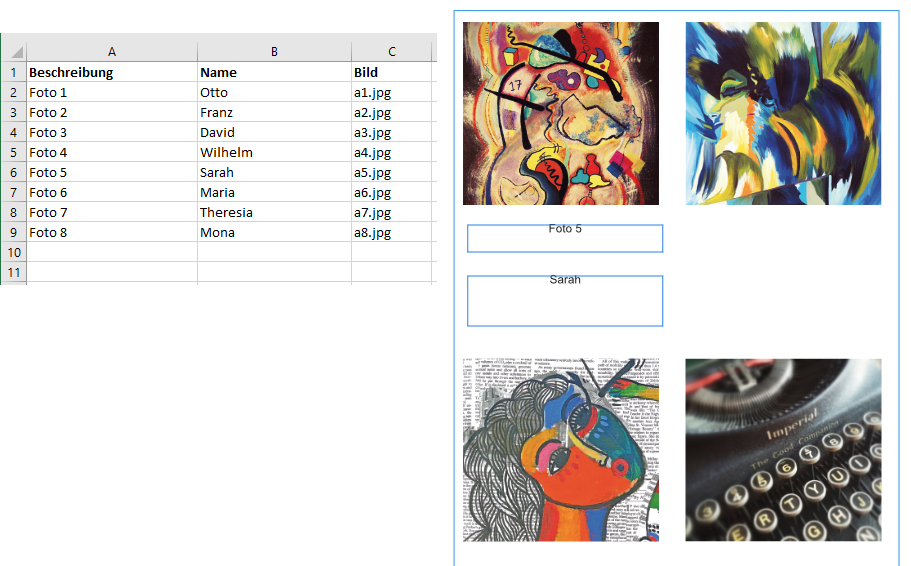Click the newspaper face artwork image

coord(561,450)
